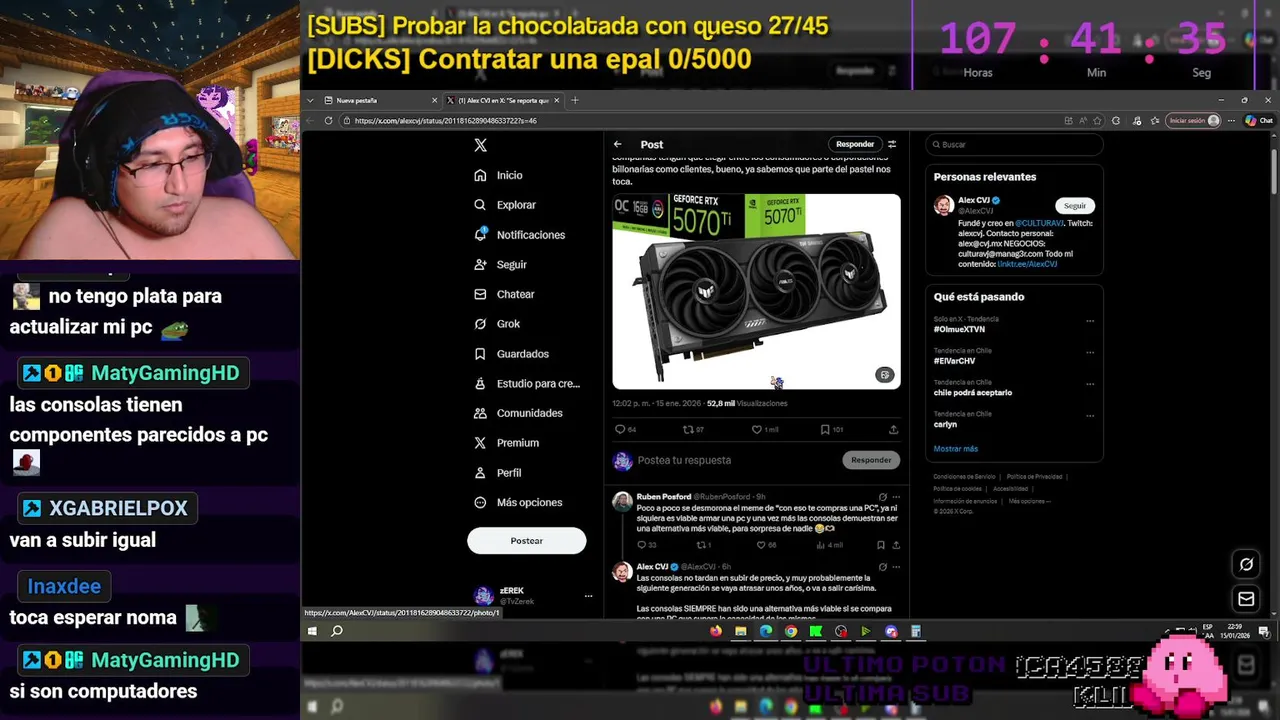Viewport: 1280px width, 720px height.
Task: Open Guardados in the X sidebar
Action: 511,354
